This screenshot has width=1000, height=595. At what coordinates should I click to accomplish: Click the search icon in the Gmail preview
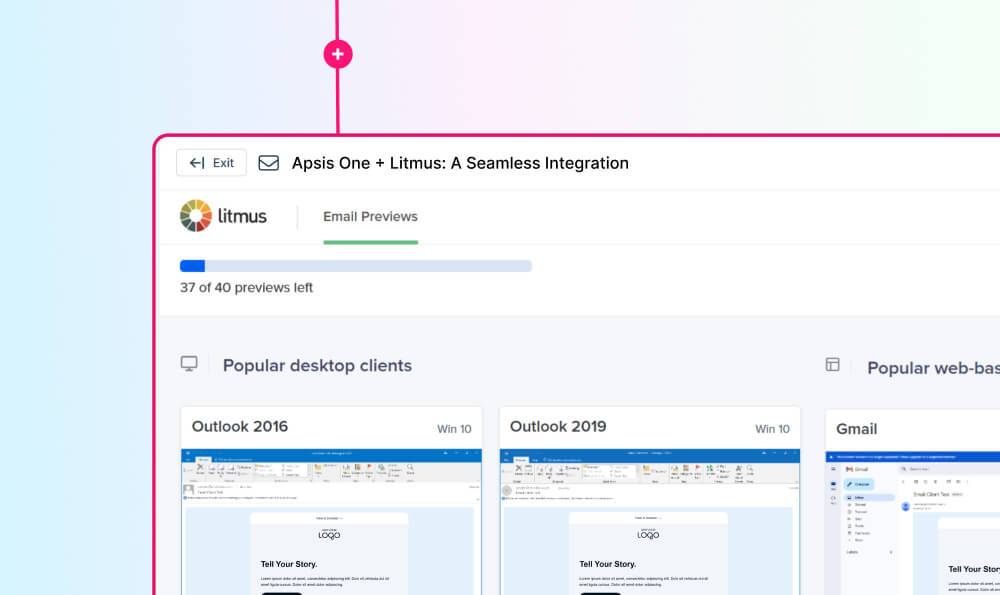pyautogui.click(x=904, y=468)
